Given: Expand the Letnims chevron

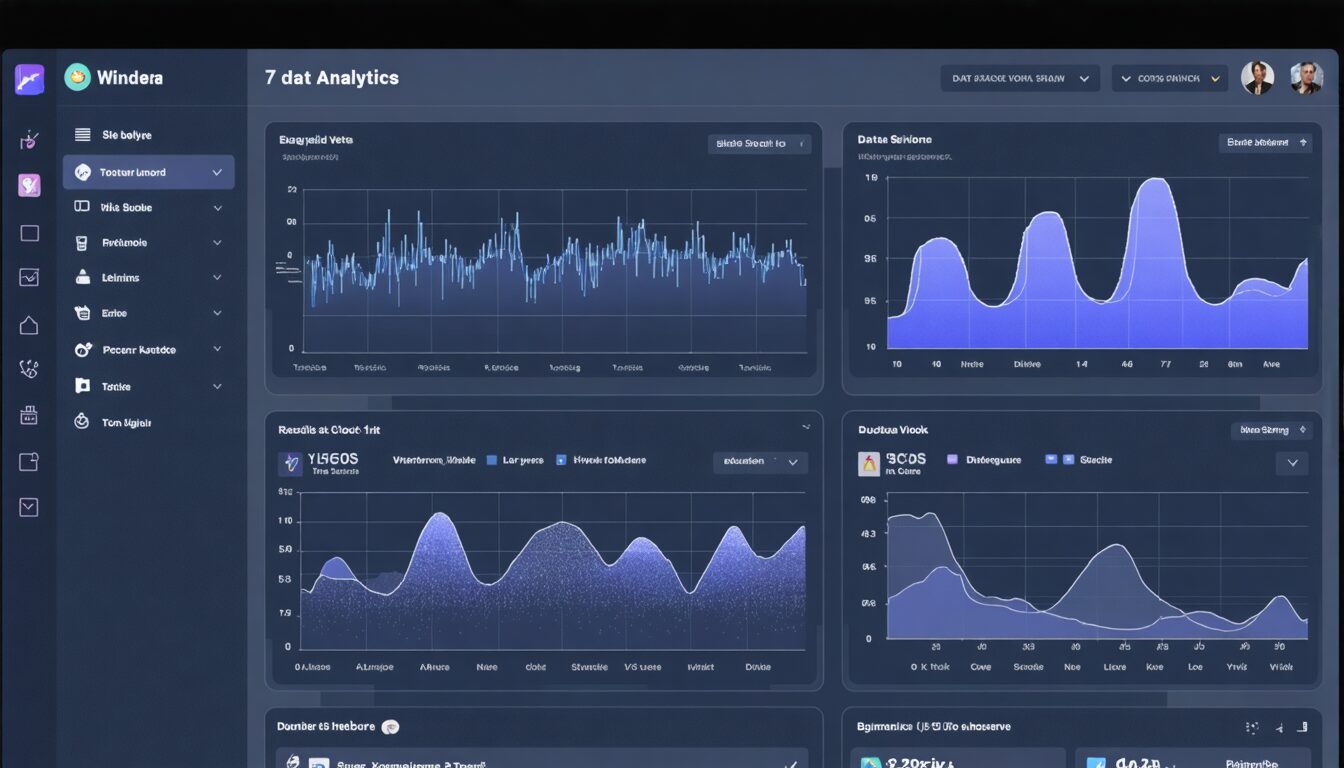Looking at the screenshot, I should coord(217,278).
